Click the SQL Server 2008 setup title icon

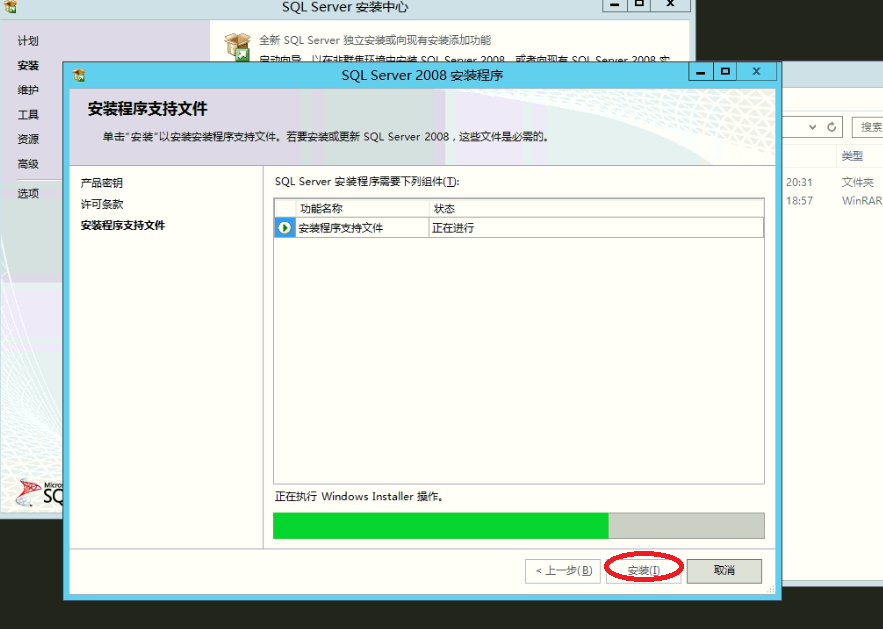click(79, 75)
